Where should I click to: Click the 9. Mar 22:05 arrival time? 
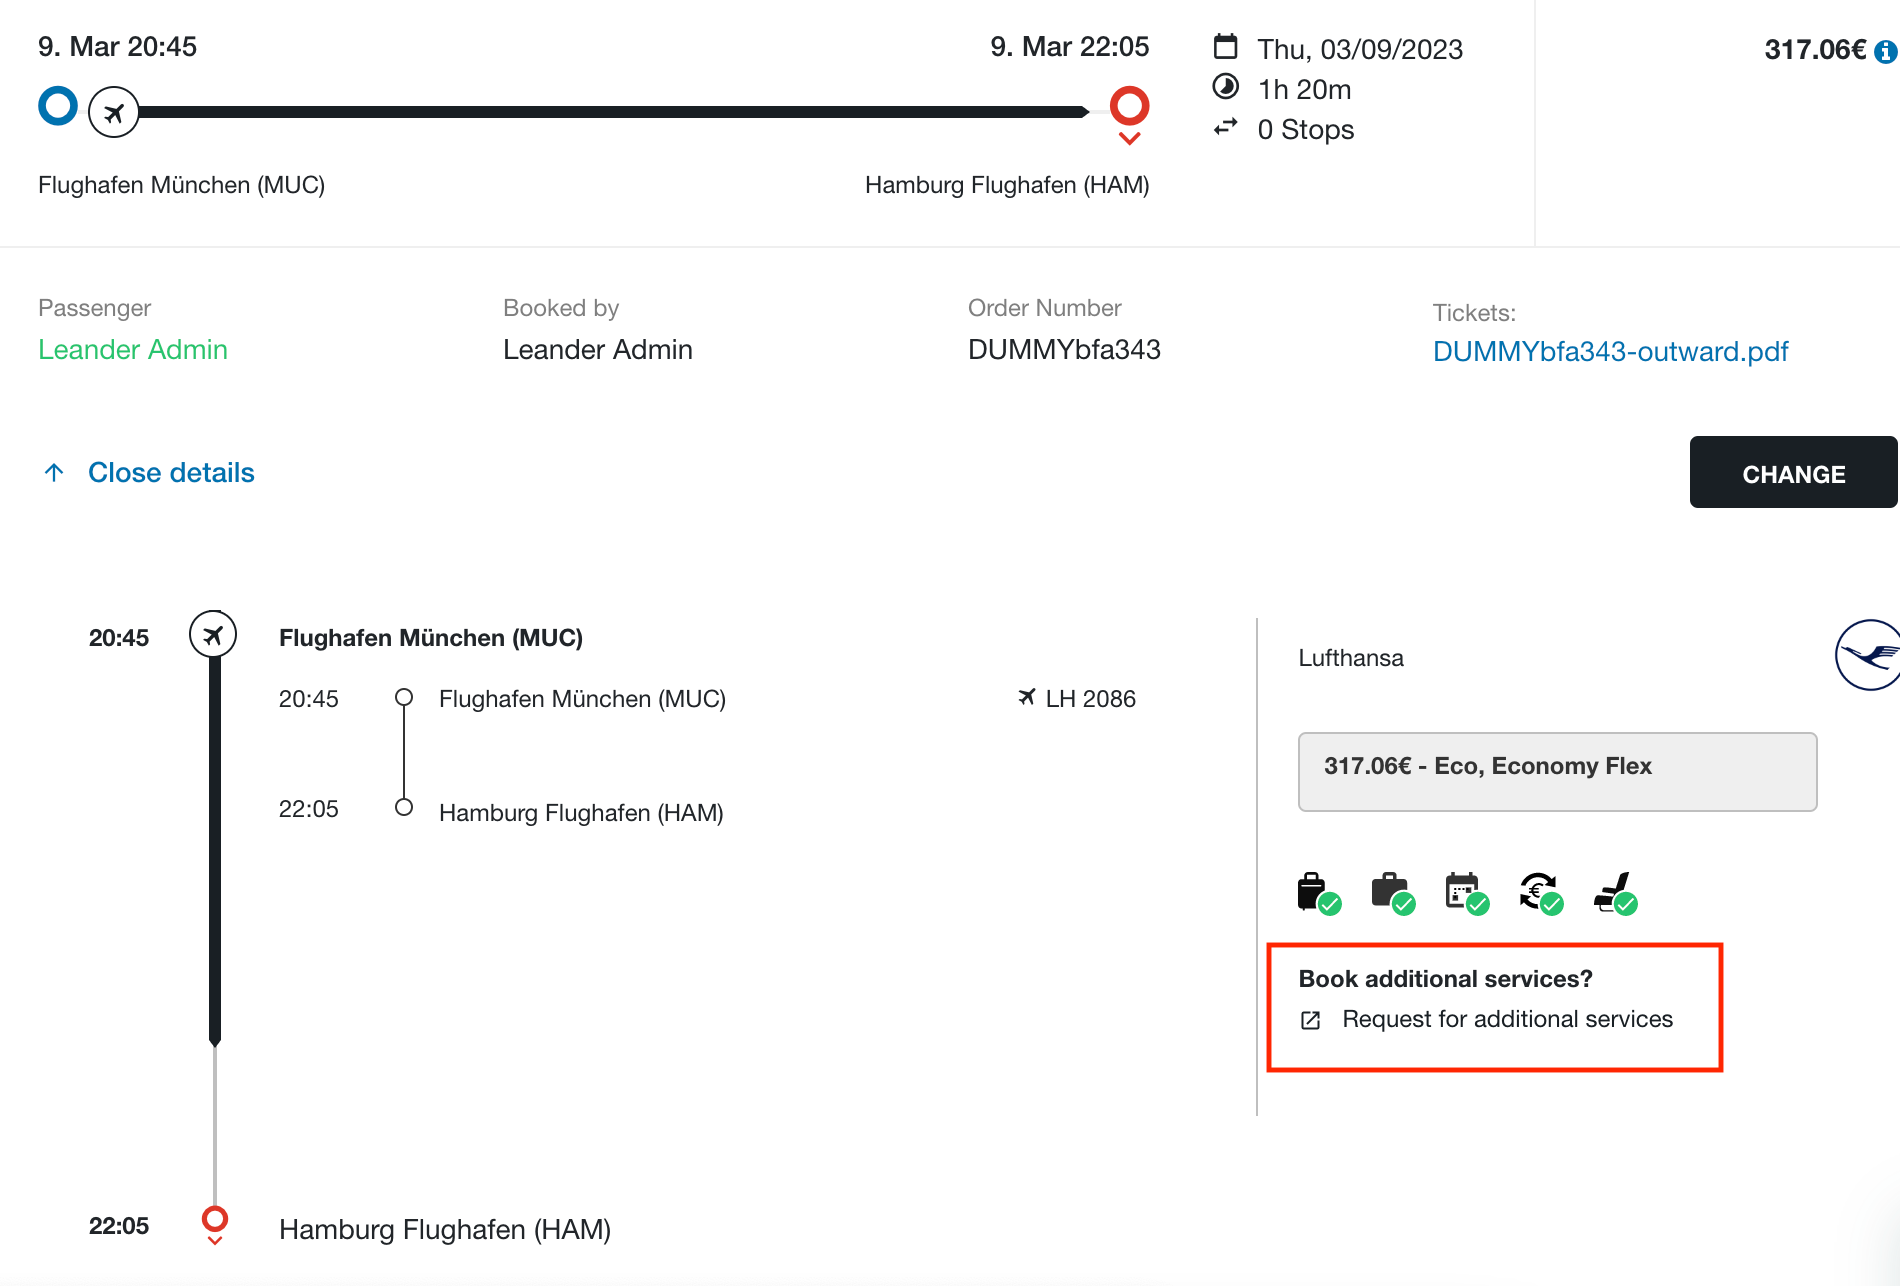[1070, 47]
